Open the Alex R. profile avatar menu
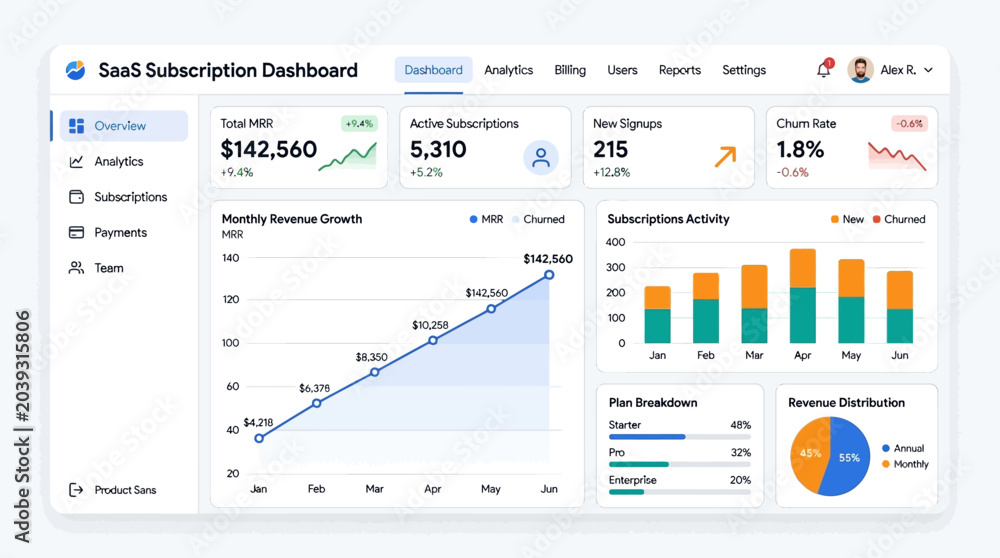This screenshot has width=1000, height=558. tap(860, 70)
